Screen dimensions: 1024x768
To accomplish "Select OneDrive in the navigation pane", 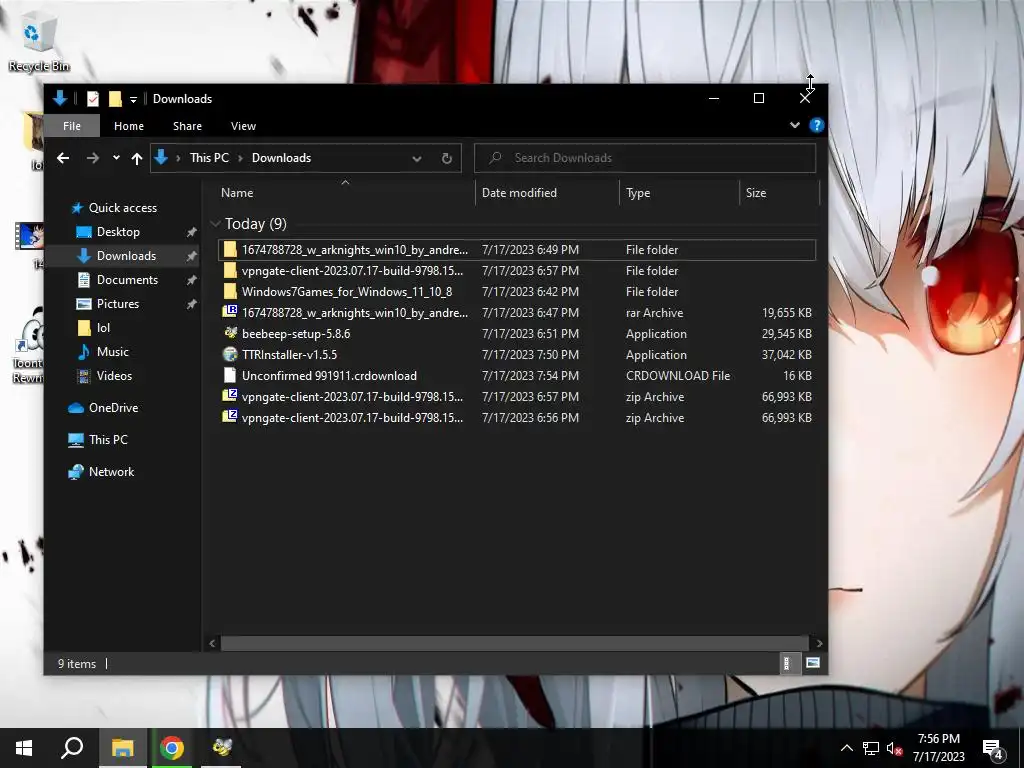I will click(x=113, y=408).
